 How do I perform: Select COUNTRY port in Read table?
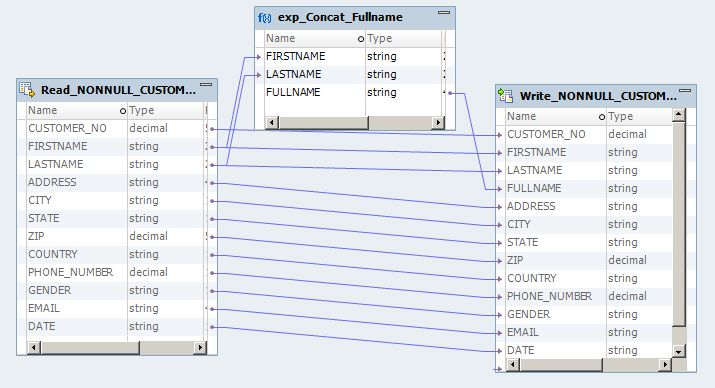(x=53, y=254)
